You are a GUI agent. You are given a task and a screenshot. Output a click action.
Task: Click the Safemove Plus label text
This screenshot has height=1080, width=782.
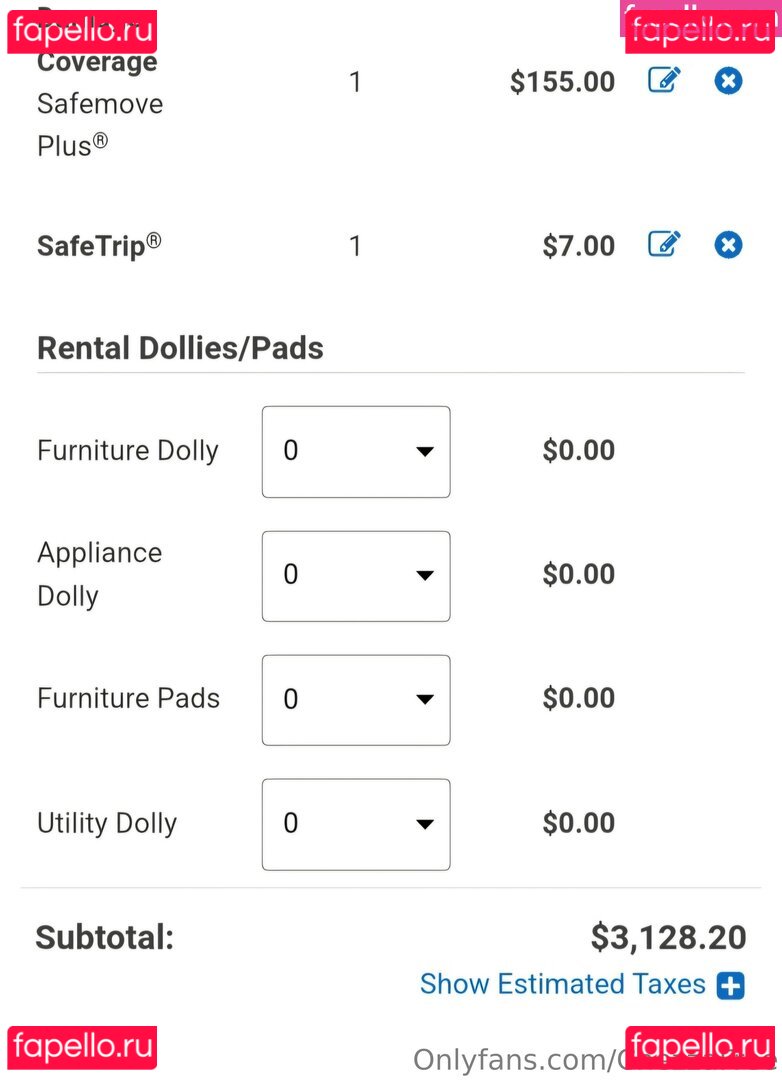tap(100, 125)
